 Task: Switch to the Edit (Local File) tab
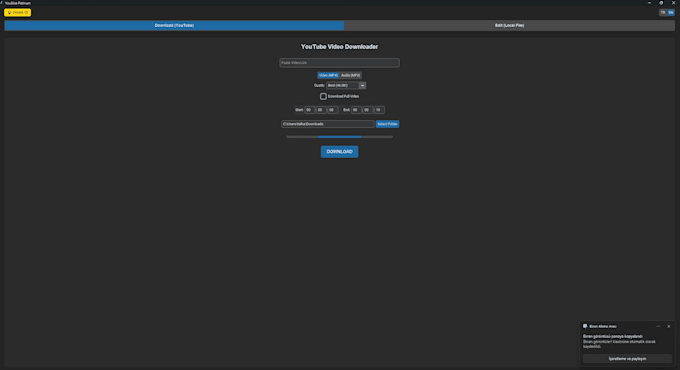(x=509, y=26)
